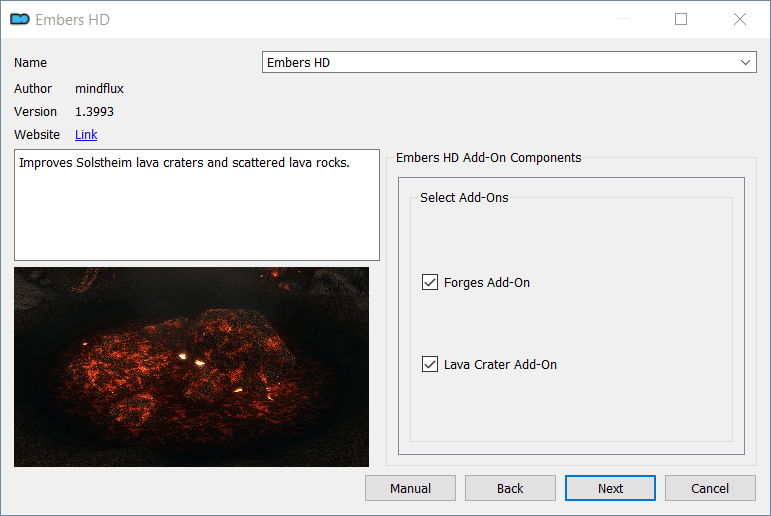Uncheck the Lava Crater Add-On checkbox
Image resolution: width=771 pixels, height=516 pixels.
click(430, 364)
